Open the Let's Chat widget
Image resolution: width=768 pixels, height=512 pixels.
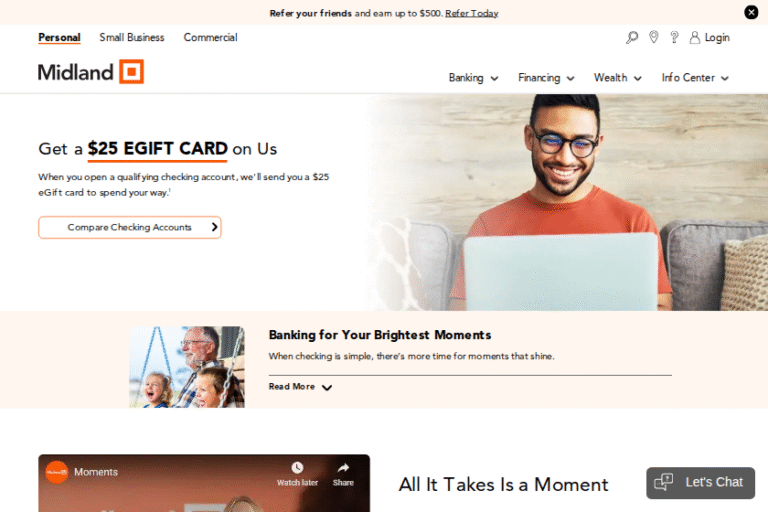[700, 483]
